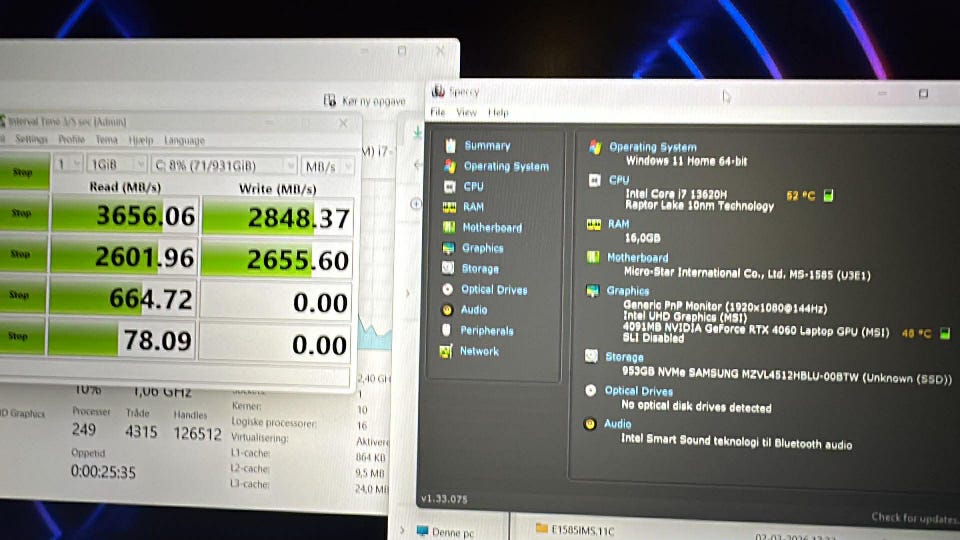Click the Speccy app icon in title bar
Screen dimensions: 960x540
(438, 91)
